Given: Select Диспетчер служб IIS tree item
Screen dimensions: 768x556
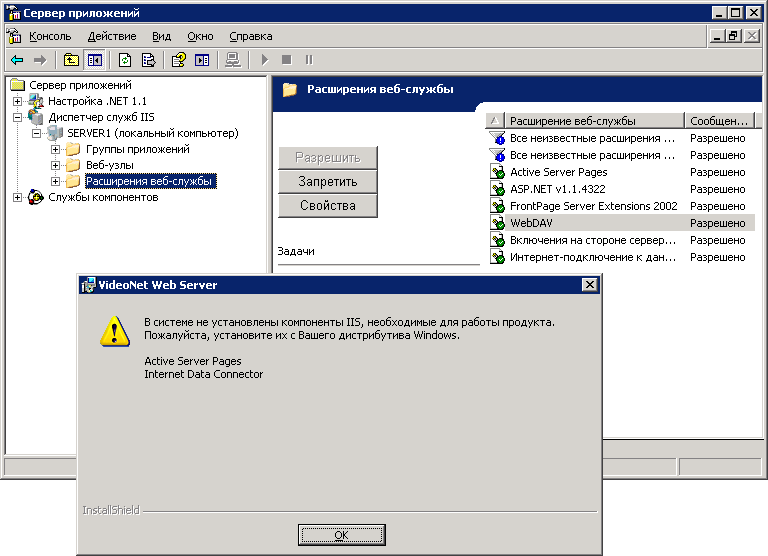Looking at the screenshot, I should point(101,118).
